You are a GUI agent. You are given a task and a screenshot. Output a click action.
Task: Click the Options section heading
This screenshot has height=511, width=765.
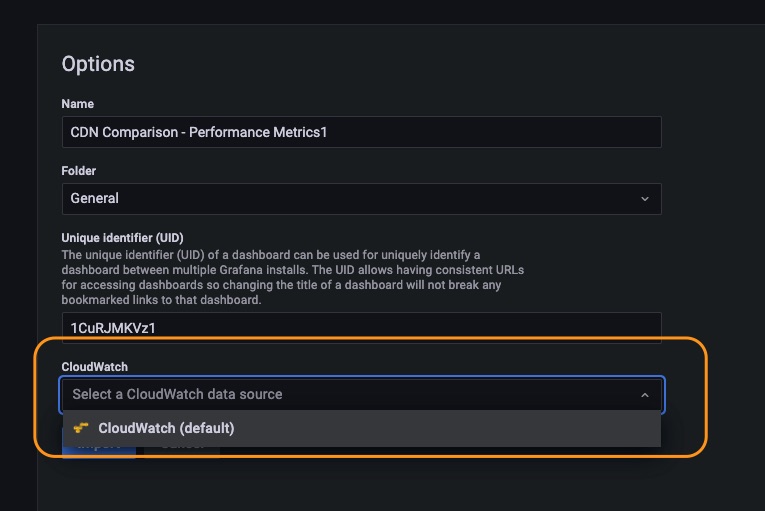(98, 64)
